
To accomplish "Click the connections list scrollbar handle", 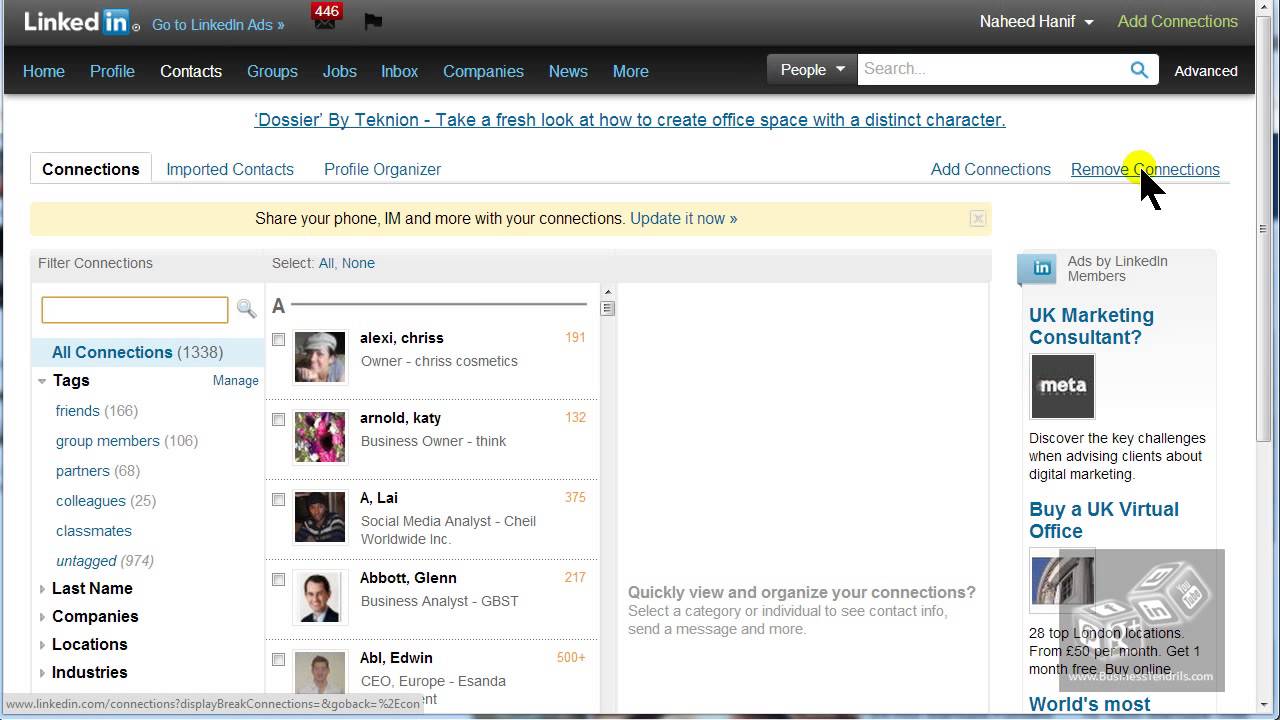I will [x=607, y=308].
